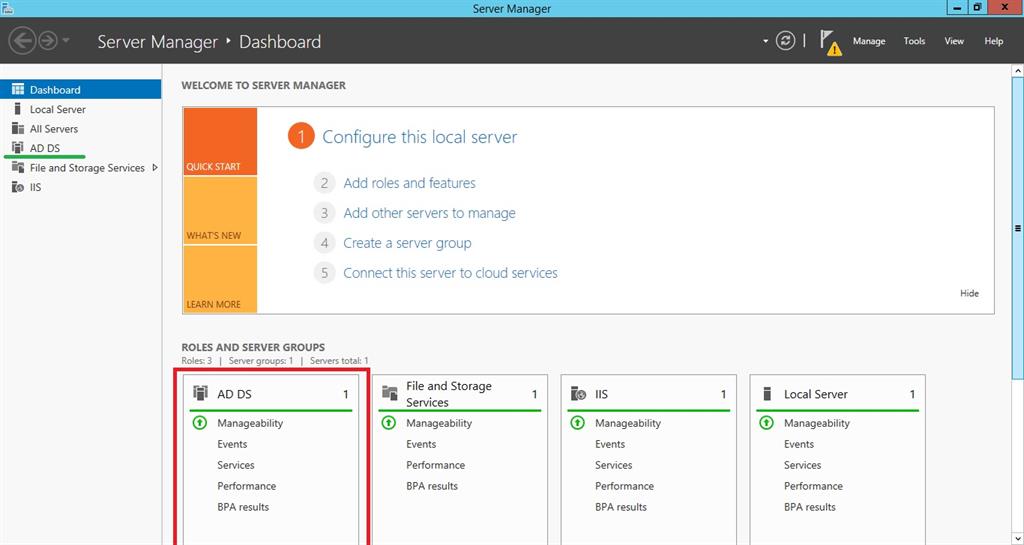Open the View menu
This screenshot has width=1024, height=545.
(x=953, y=41)
